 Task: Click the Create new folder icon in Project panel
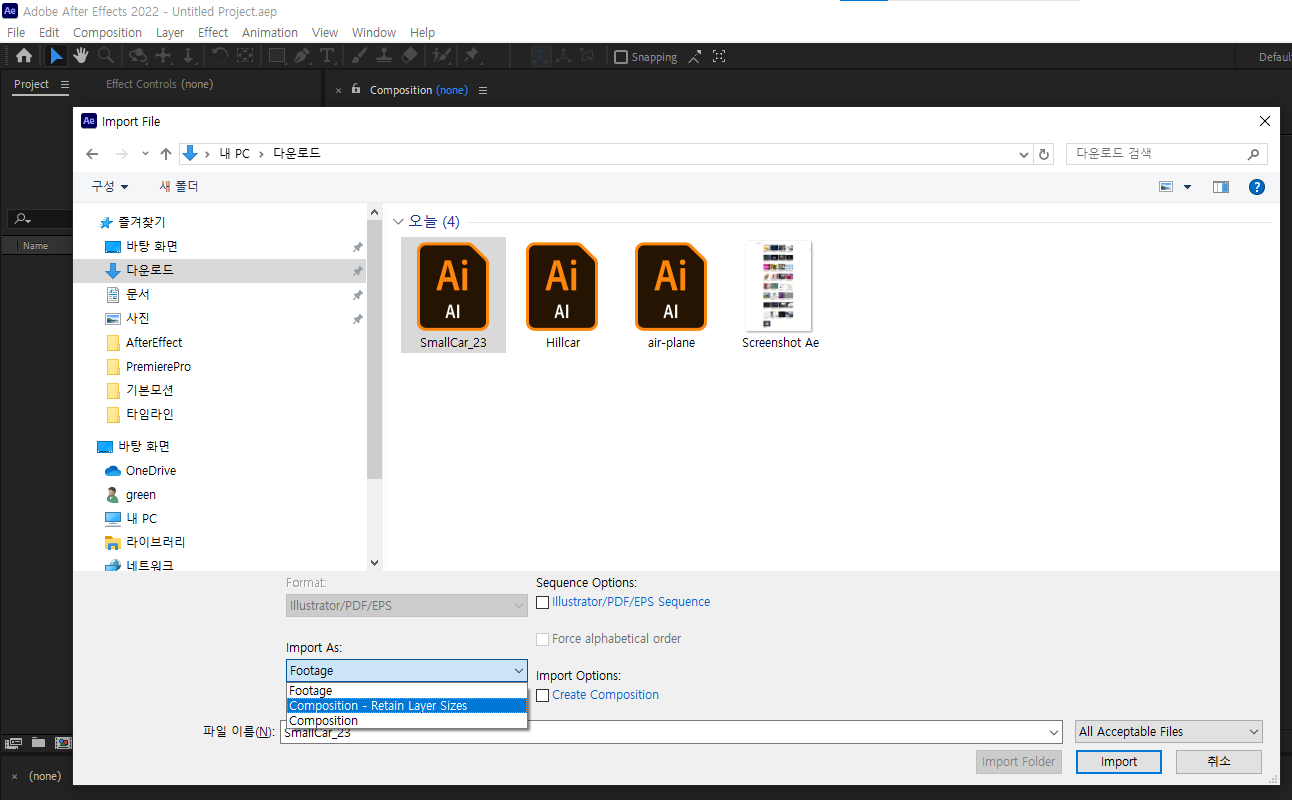(38, 743)
